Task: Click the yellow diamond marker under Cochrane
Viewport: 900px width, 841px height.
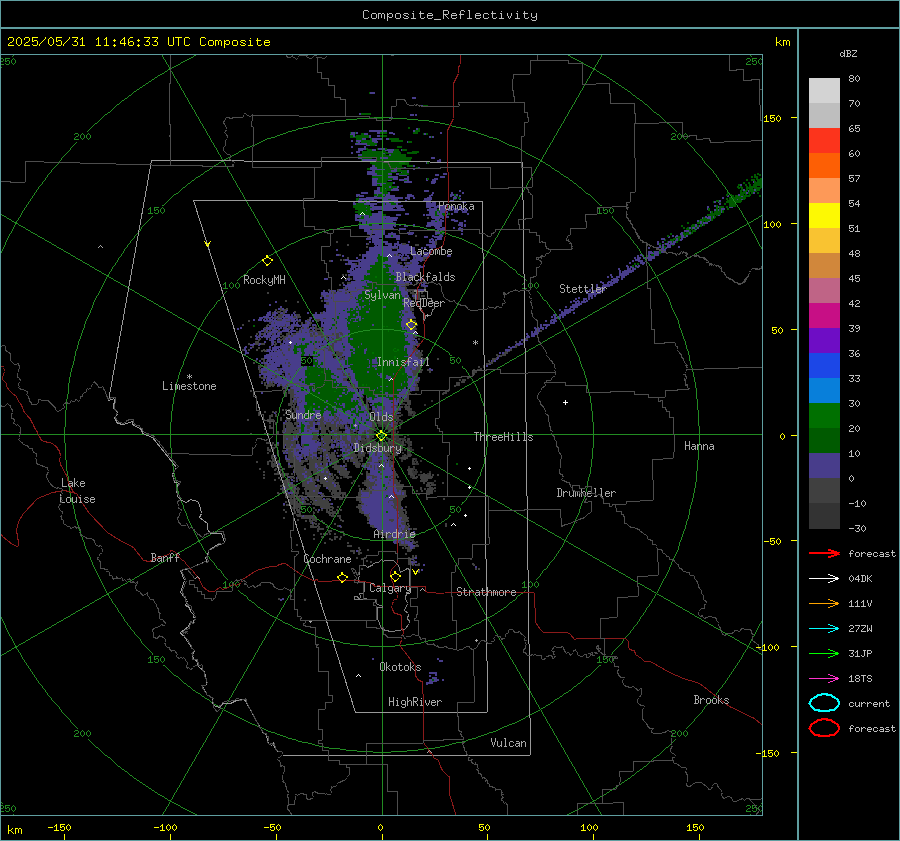Action: pos(342,577)
